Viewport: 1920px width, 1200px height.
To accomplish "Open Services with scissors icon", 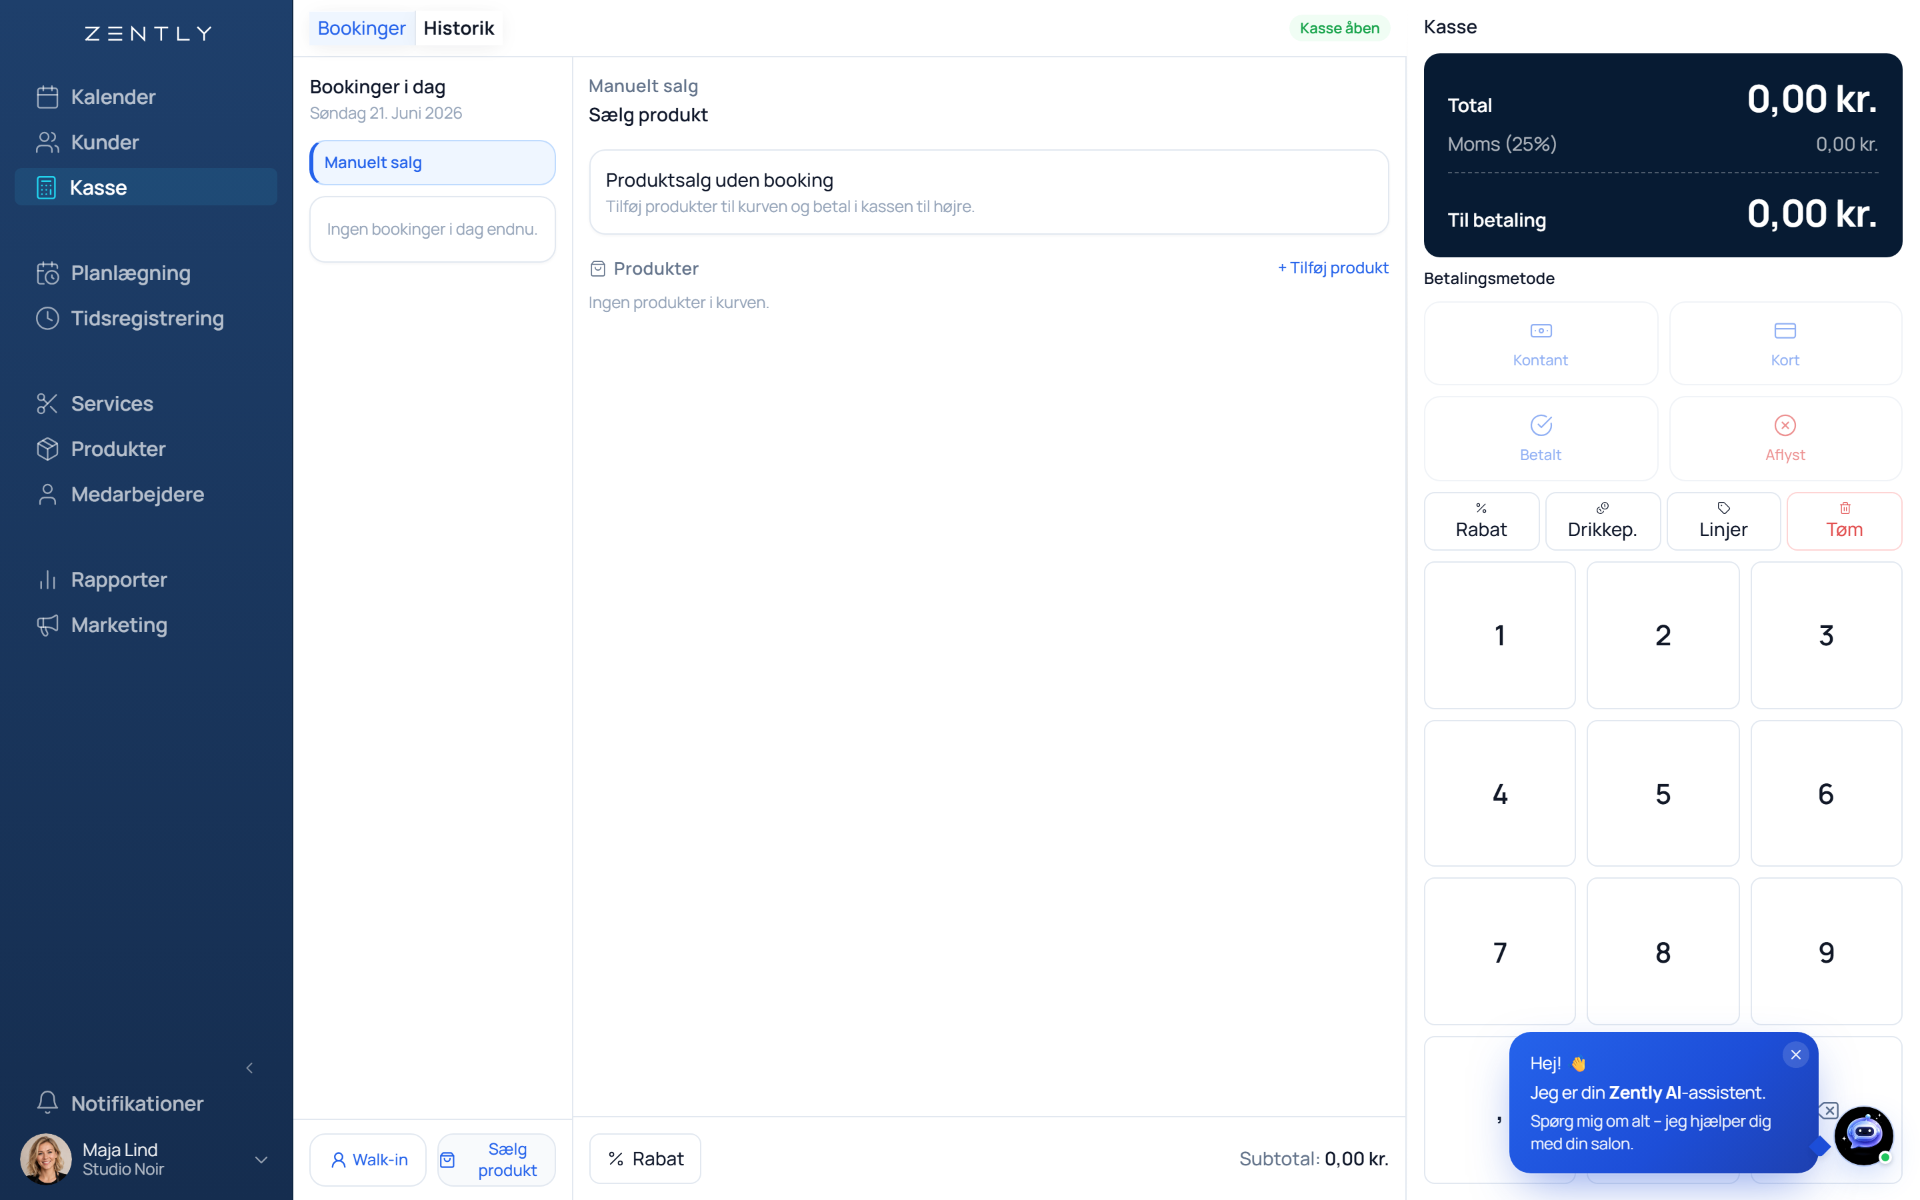I will pyautogui.click(x=146, y=403).
